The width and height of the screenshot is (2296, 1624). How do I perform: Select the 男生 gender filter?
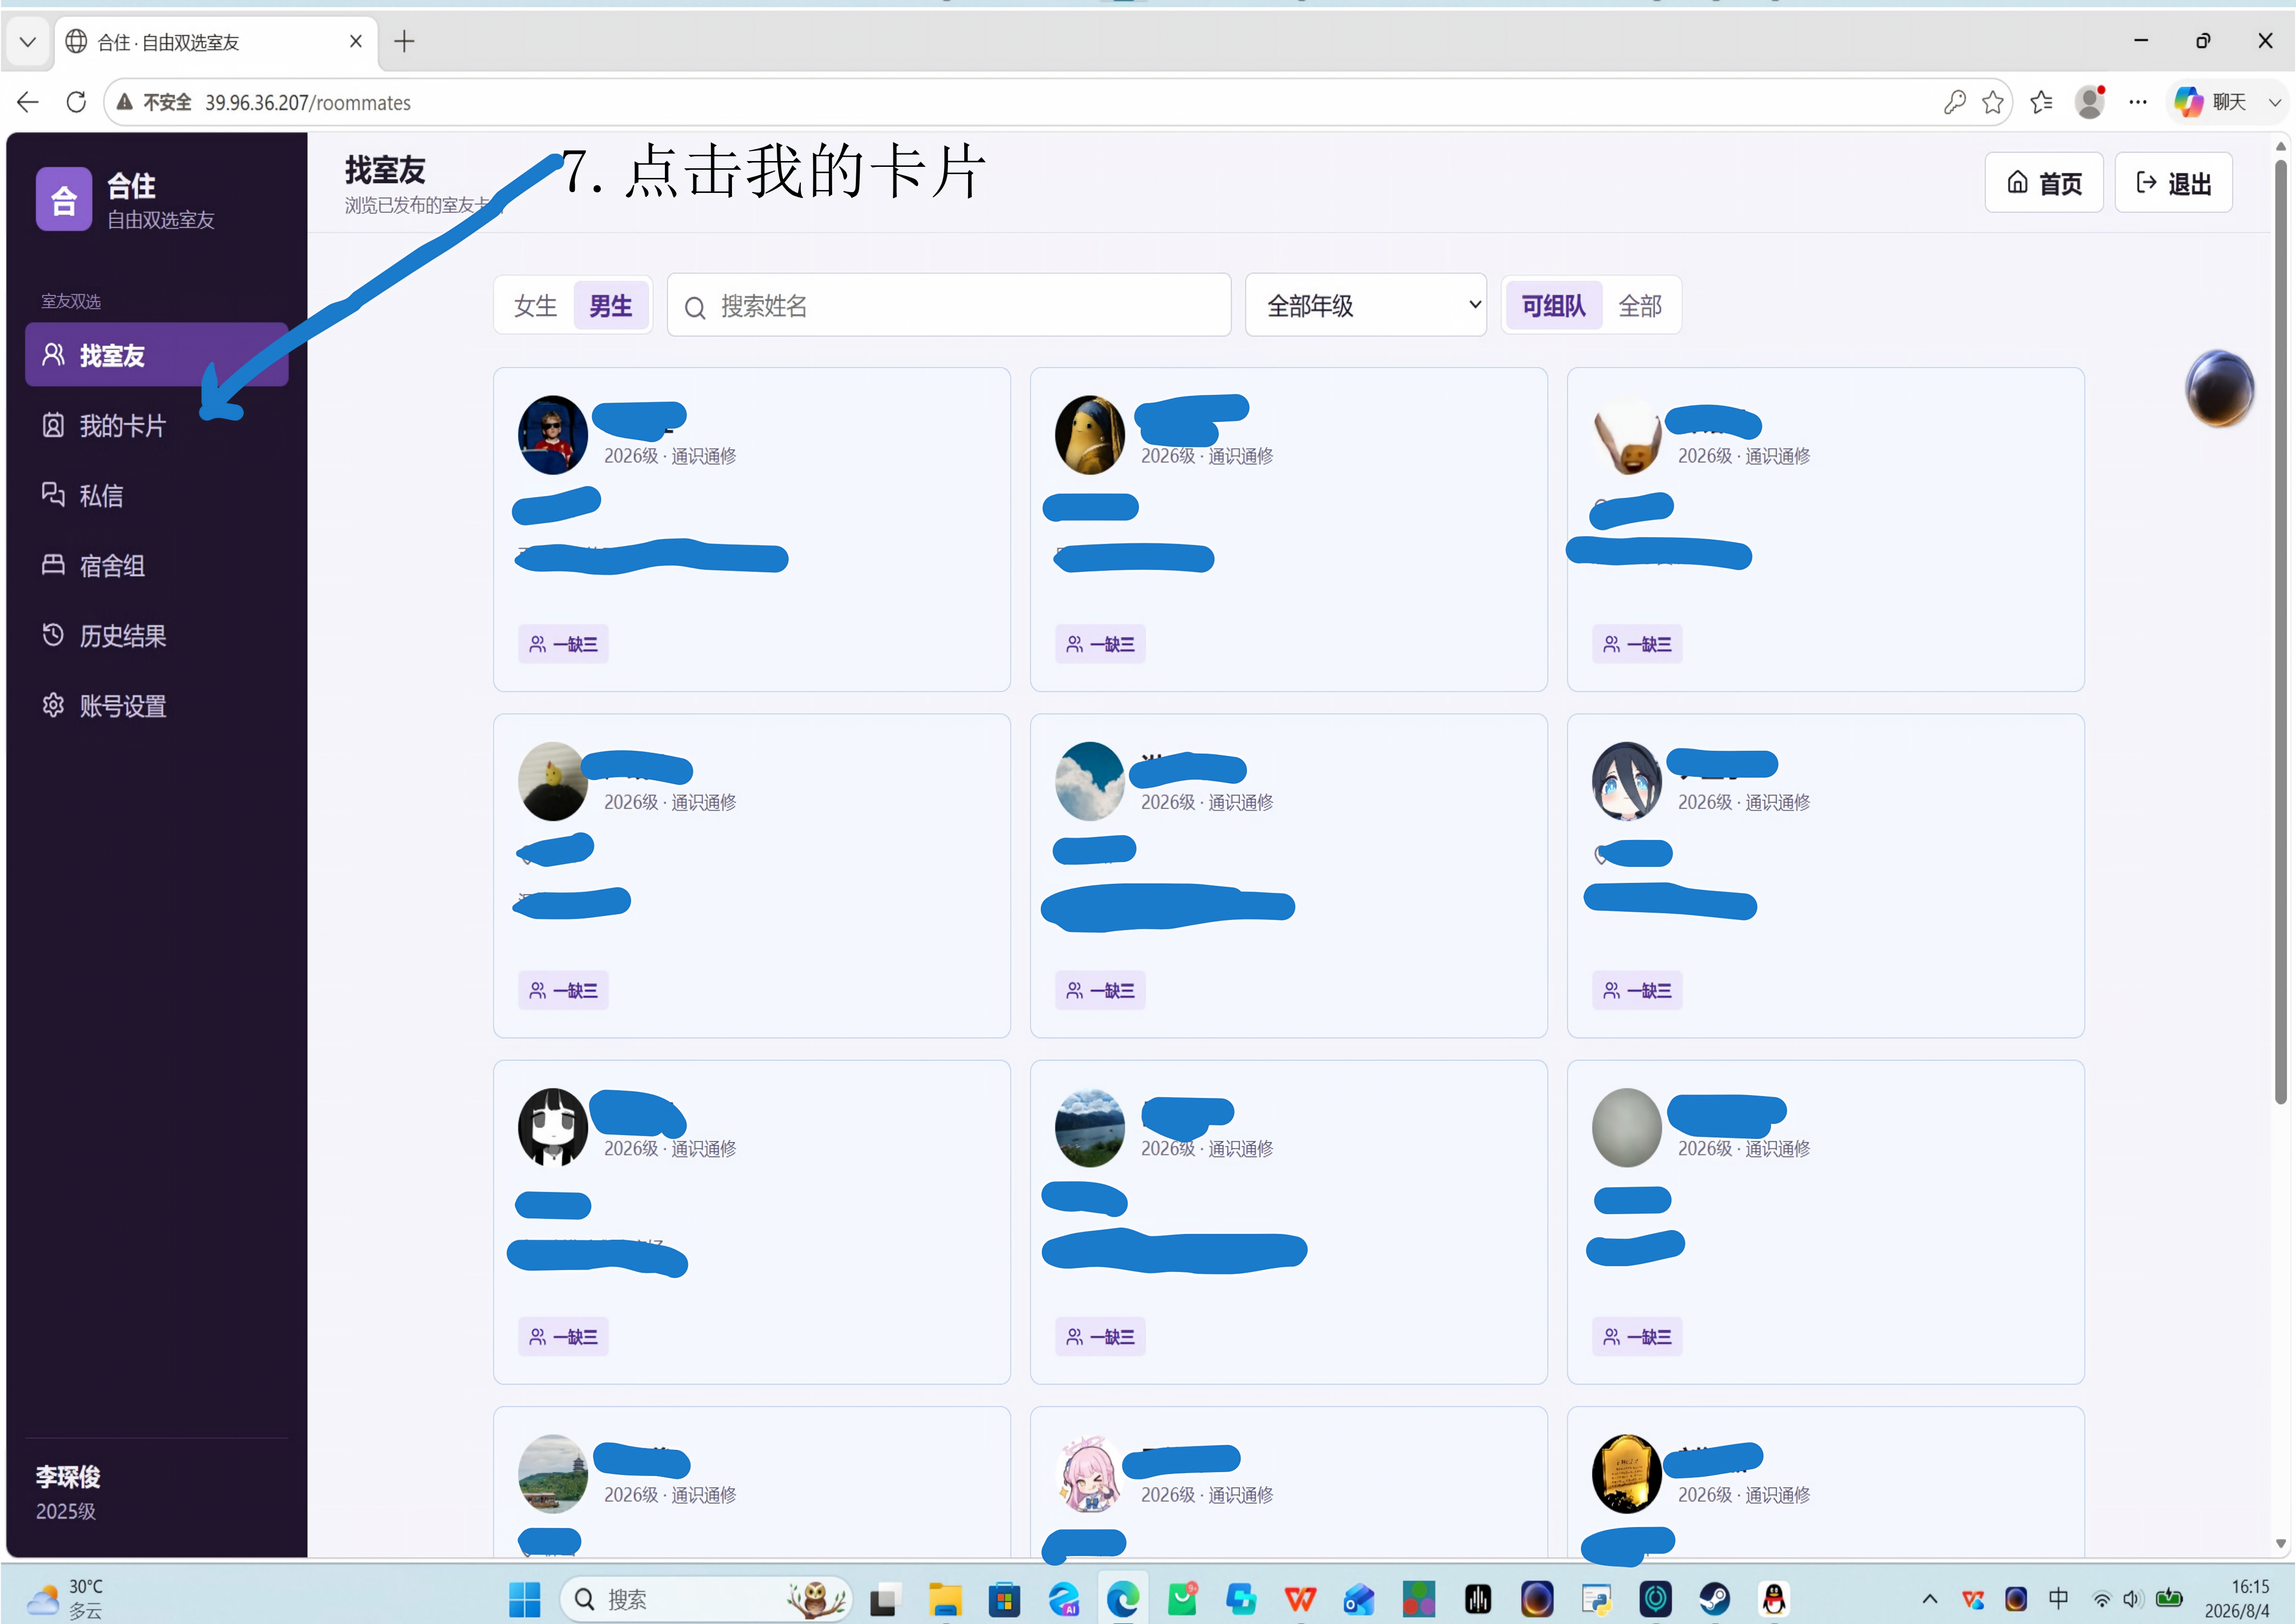tap(610, 305)
